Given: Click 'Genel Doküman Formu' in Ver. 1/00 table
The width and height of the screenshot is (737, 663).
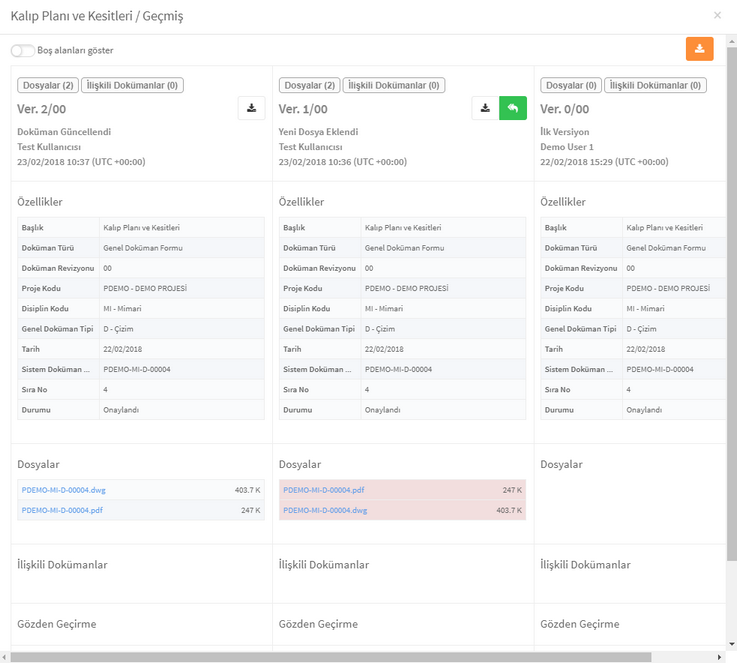Looking at the screenshot, I should pyautogui.click(x=404, y=248).
